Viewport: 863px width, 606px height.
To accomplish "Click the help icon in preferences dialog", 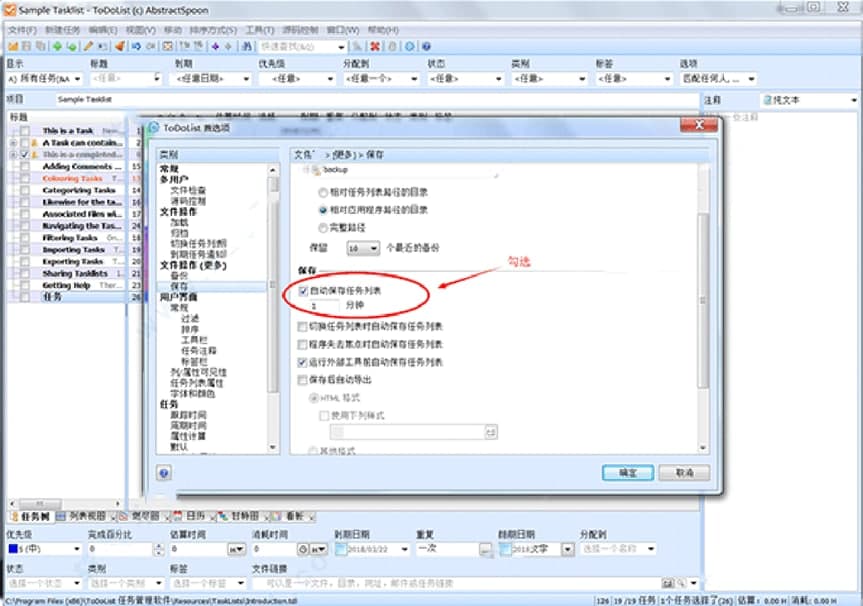I will point(163,472).
